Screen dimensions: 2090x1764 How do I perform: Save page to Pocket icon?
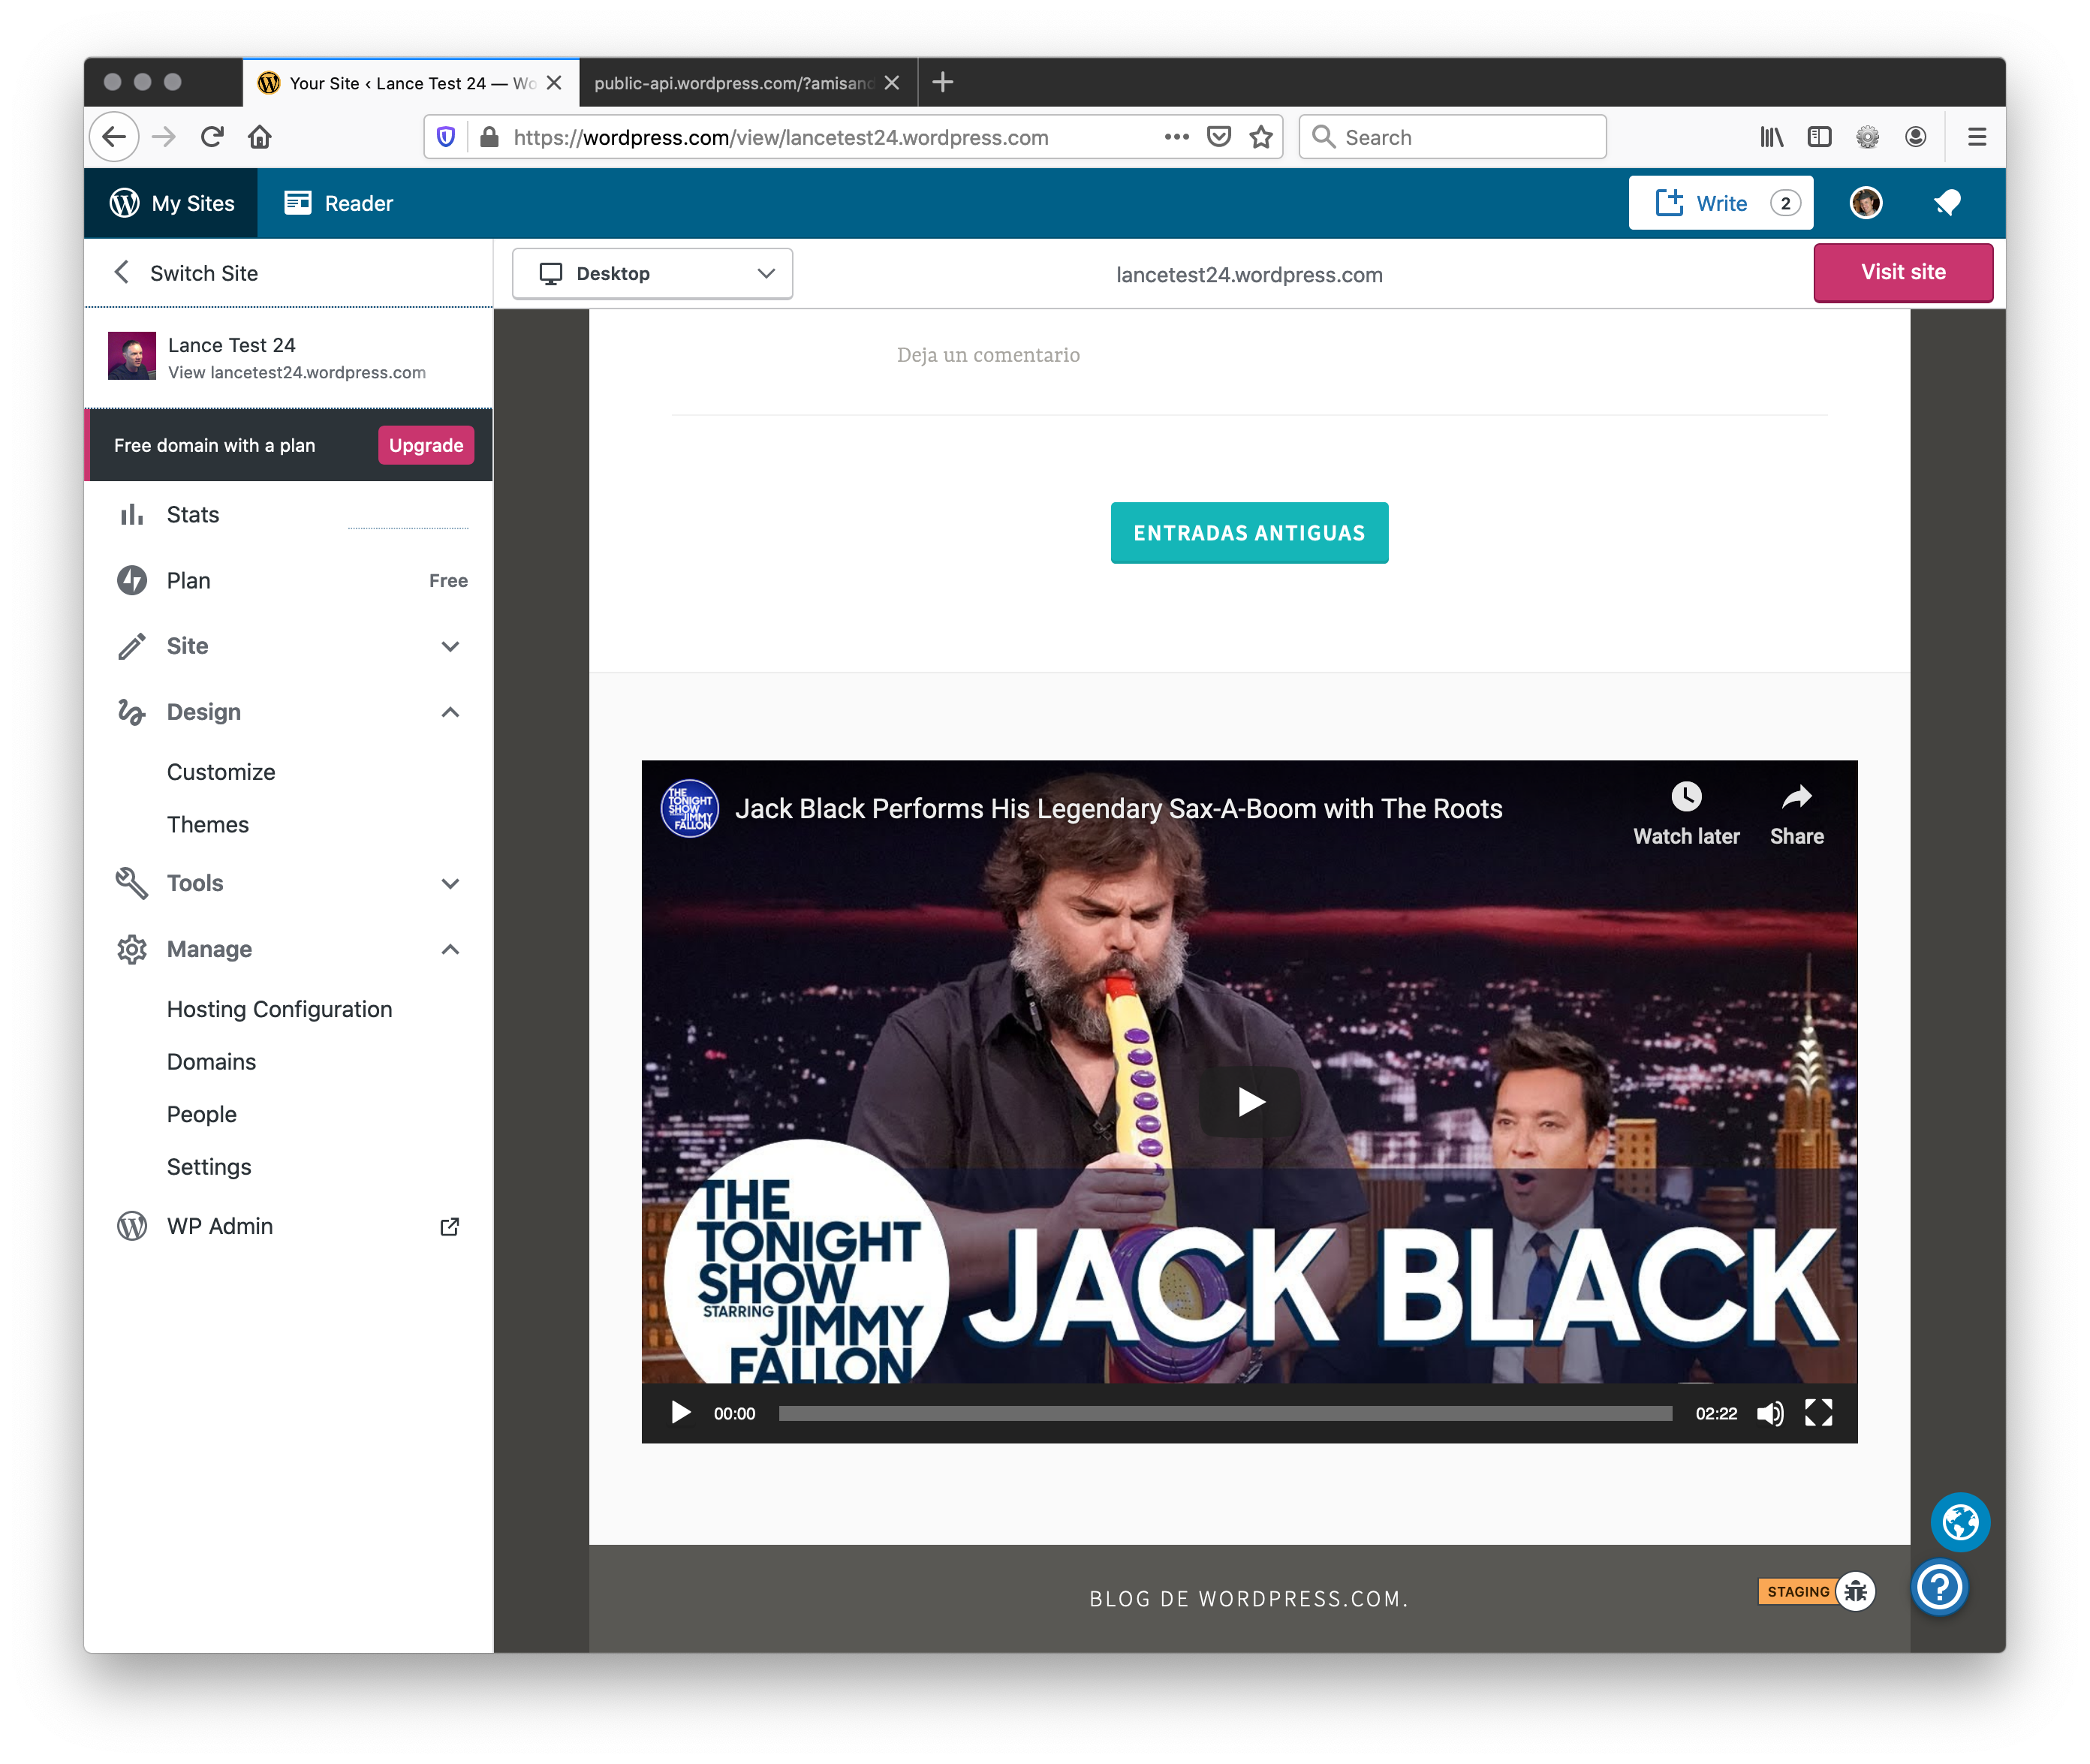click(x=1218, y=137)
